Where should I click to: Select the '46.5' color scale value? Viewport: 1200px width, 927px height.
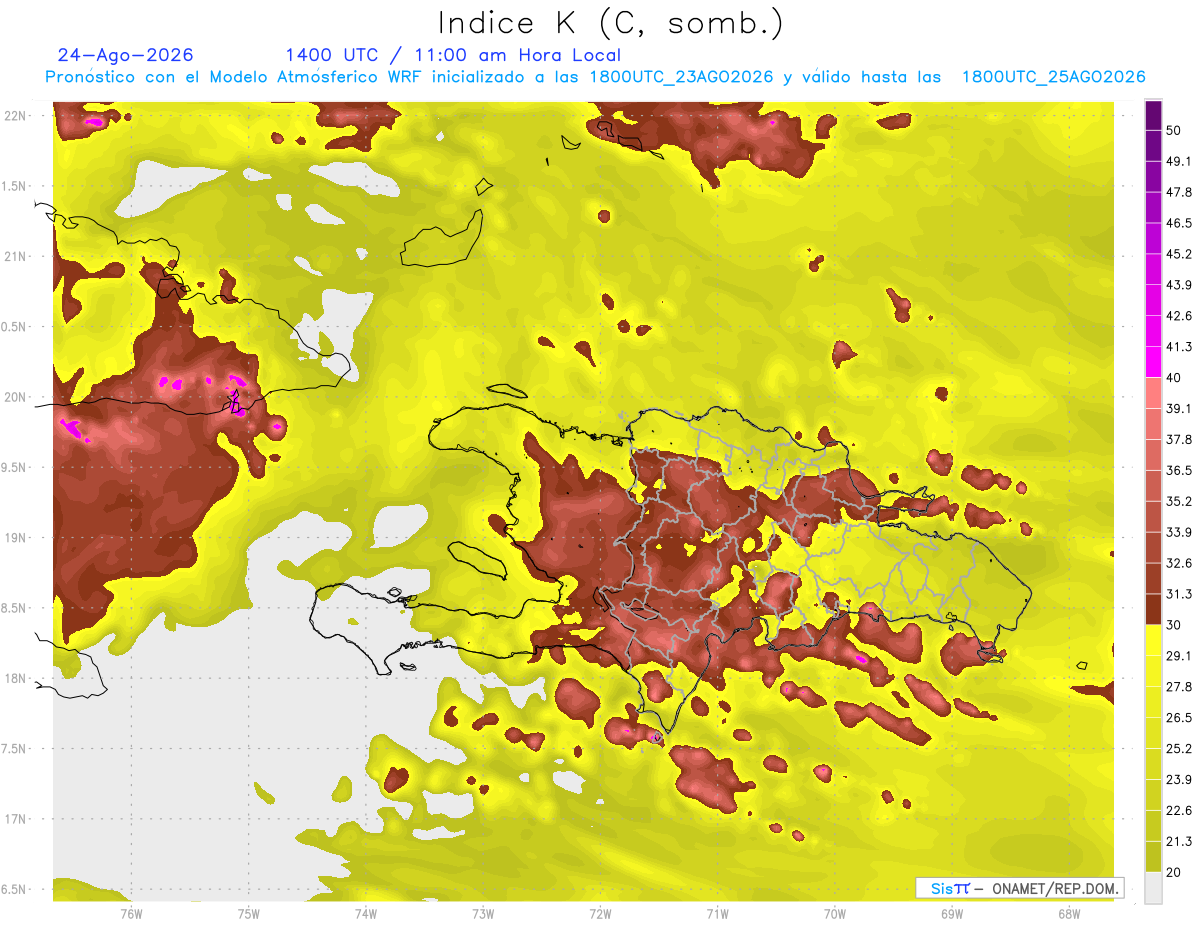click(x=1178, y=222)
